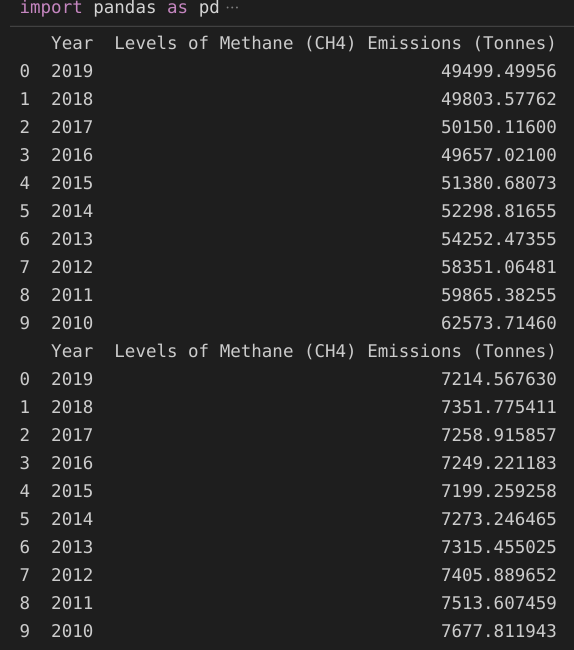This screenshot has width=574, height=650.
Task: Click year 2016 in the 7249.221183 row
Action: click(x=72, y=463)
